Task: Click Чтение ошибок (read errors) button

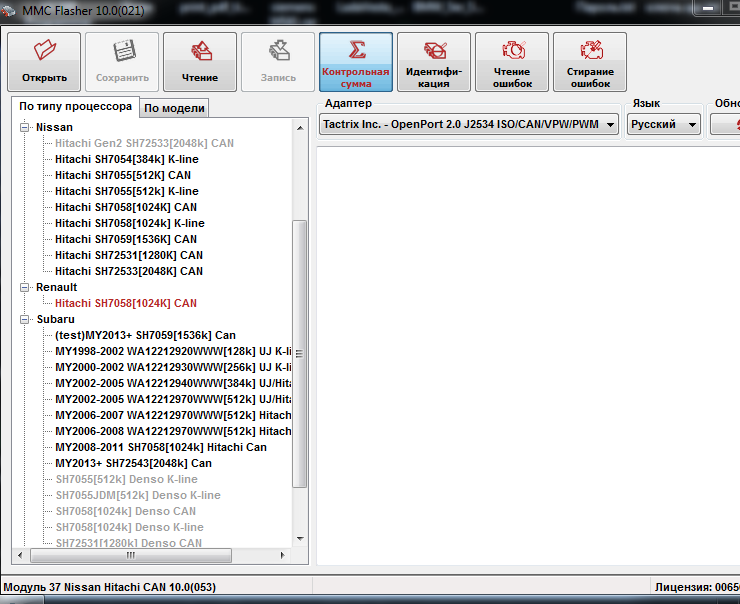Action: coord(512,62)
